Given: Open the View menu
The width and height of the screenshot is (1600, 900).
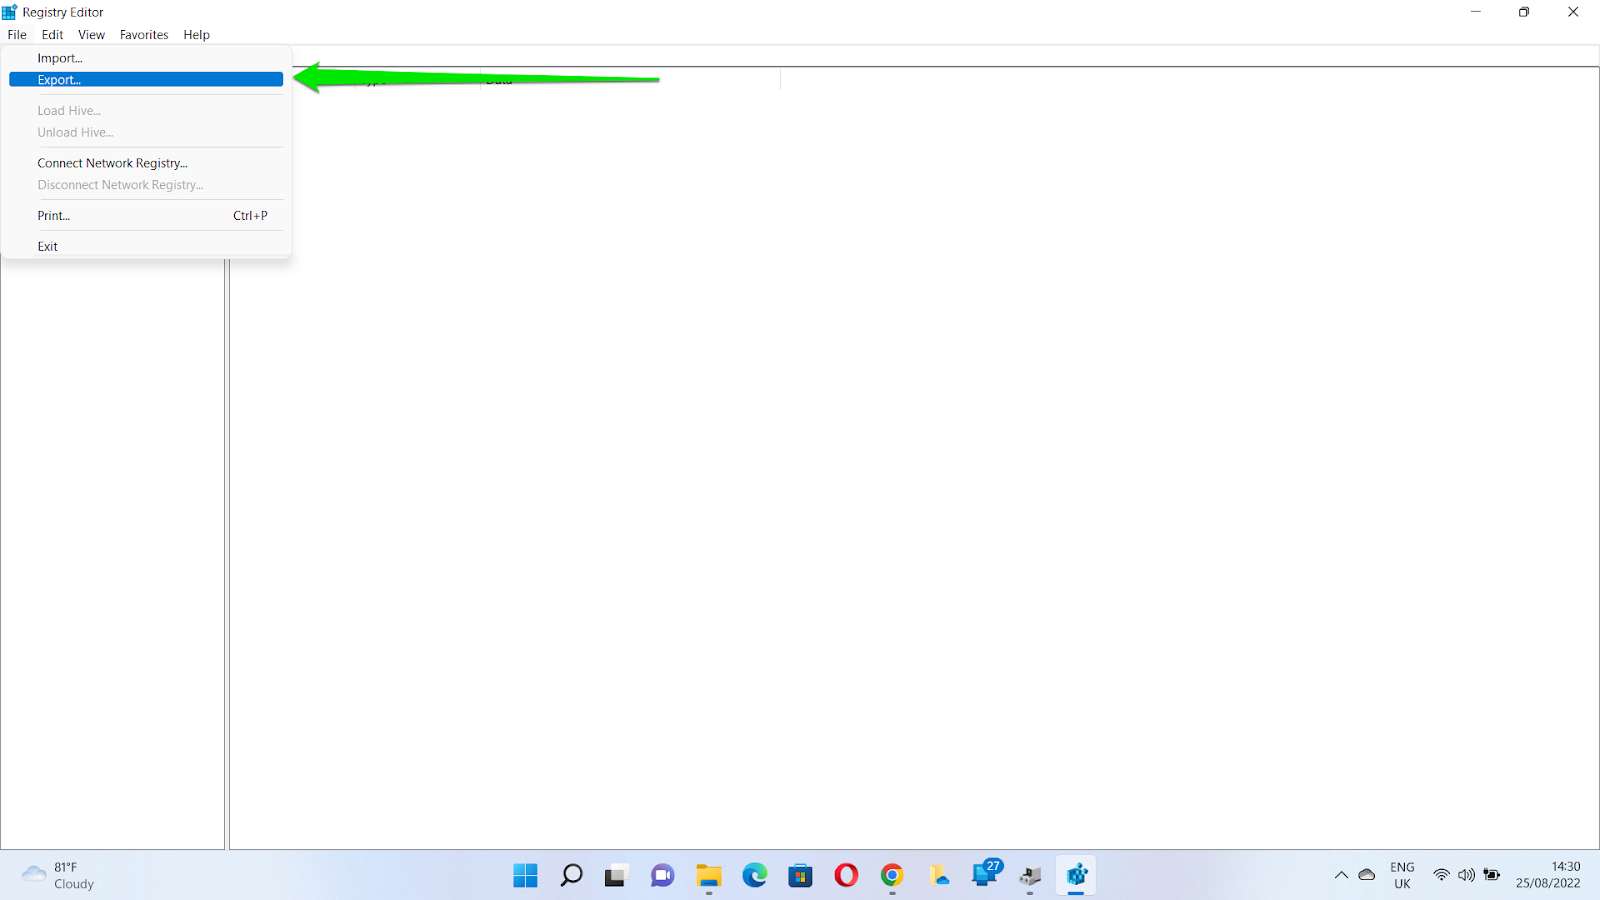Looking at the screenshot, I should click(92, 35).
